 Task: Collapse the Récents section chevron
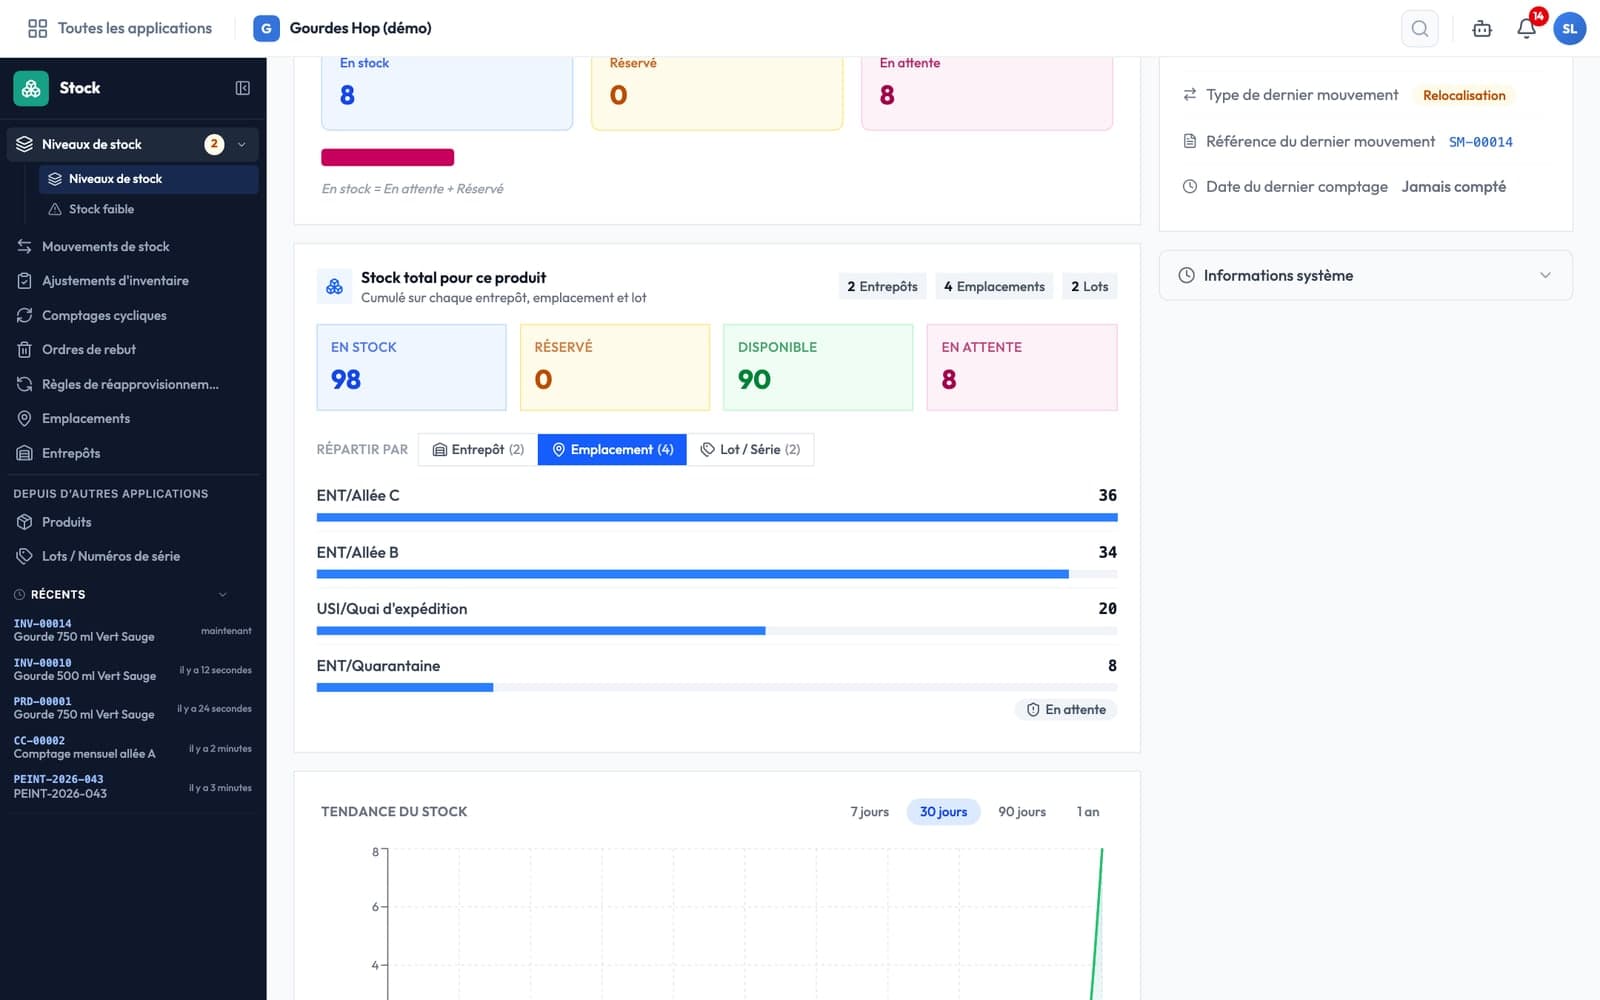pos(222,594)
